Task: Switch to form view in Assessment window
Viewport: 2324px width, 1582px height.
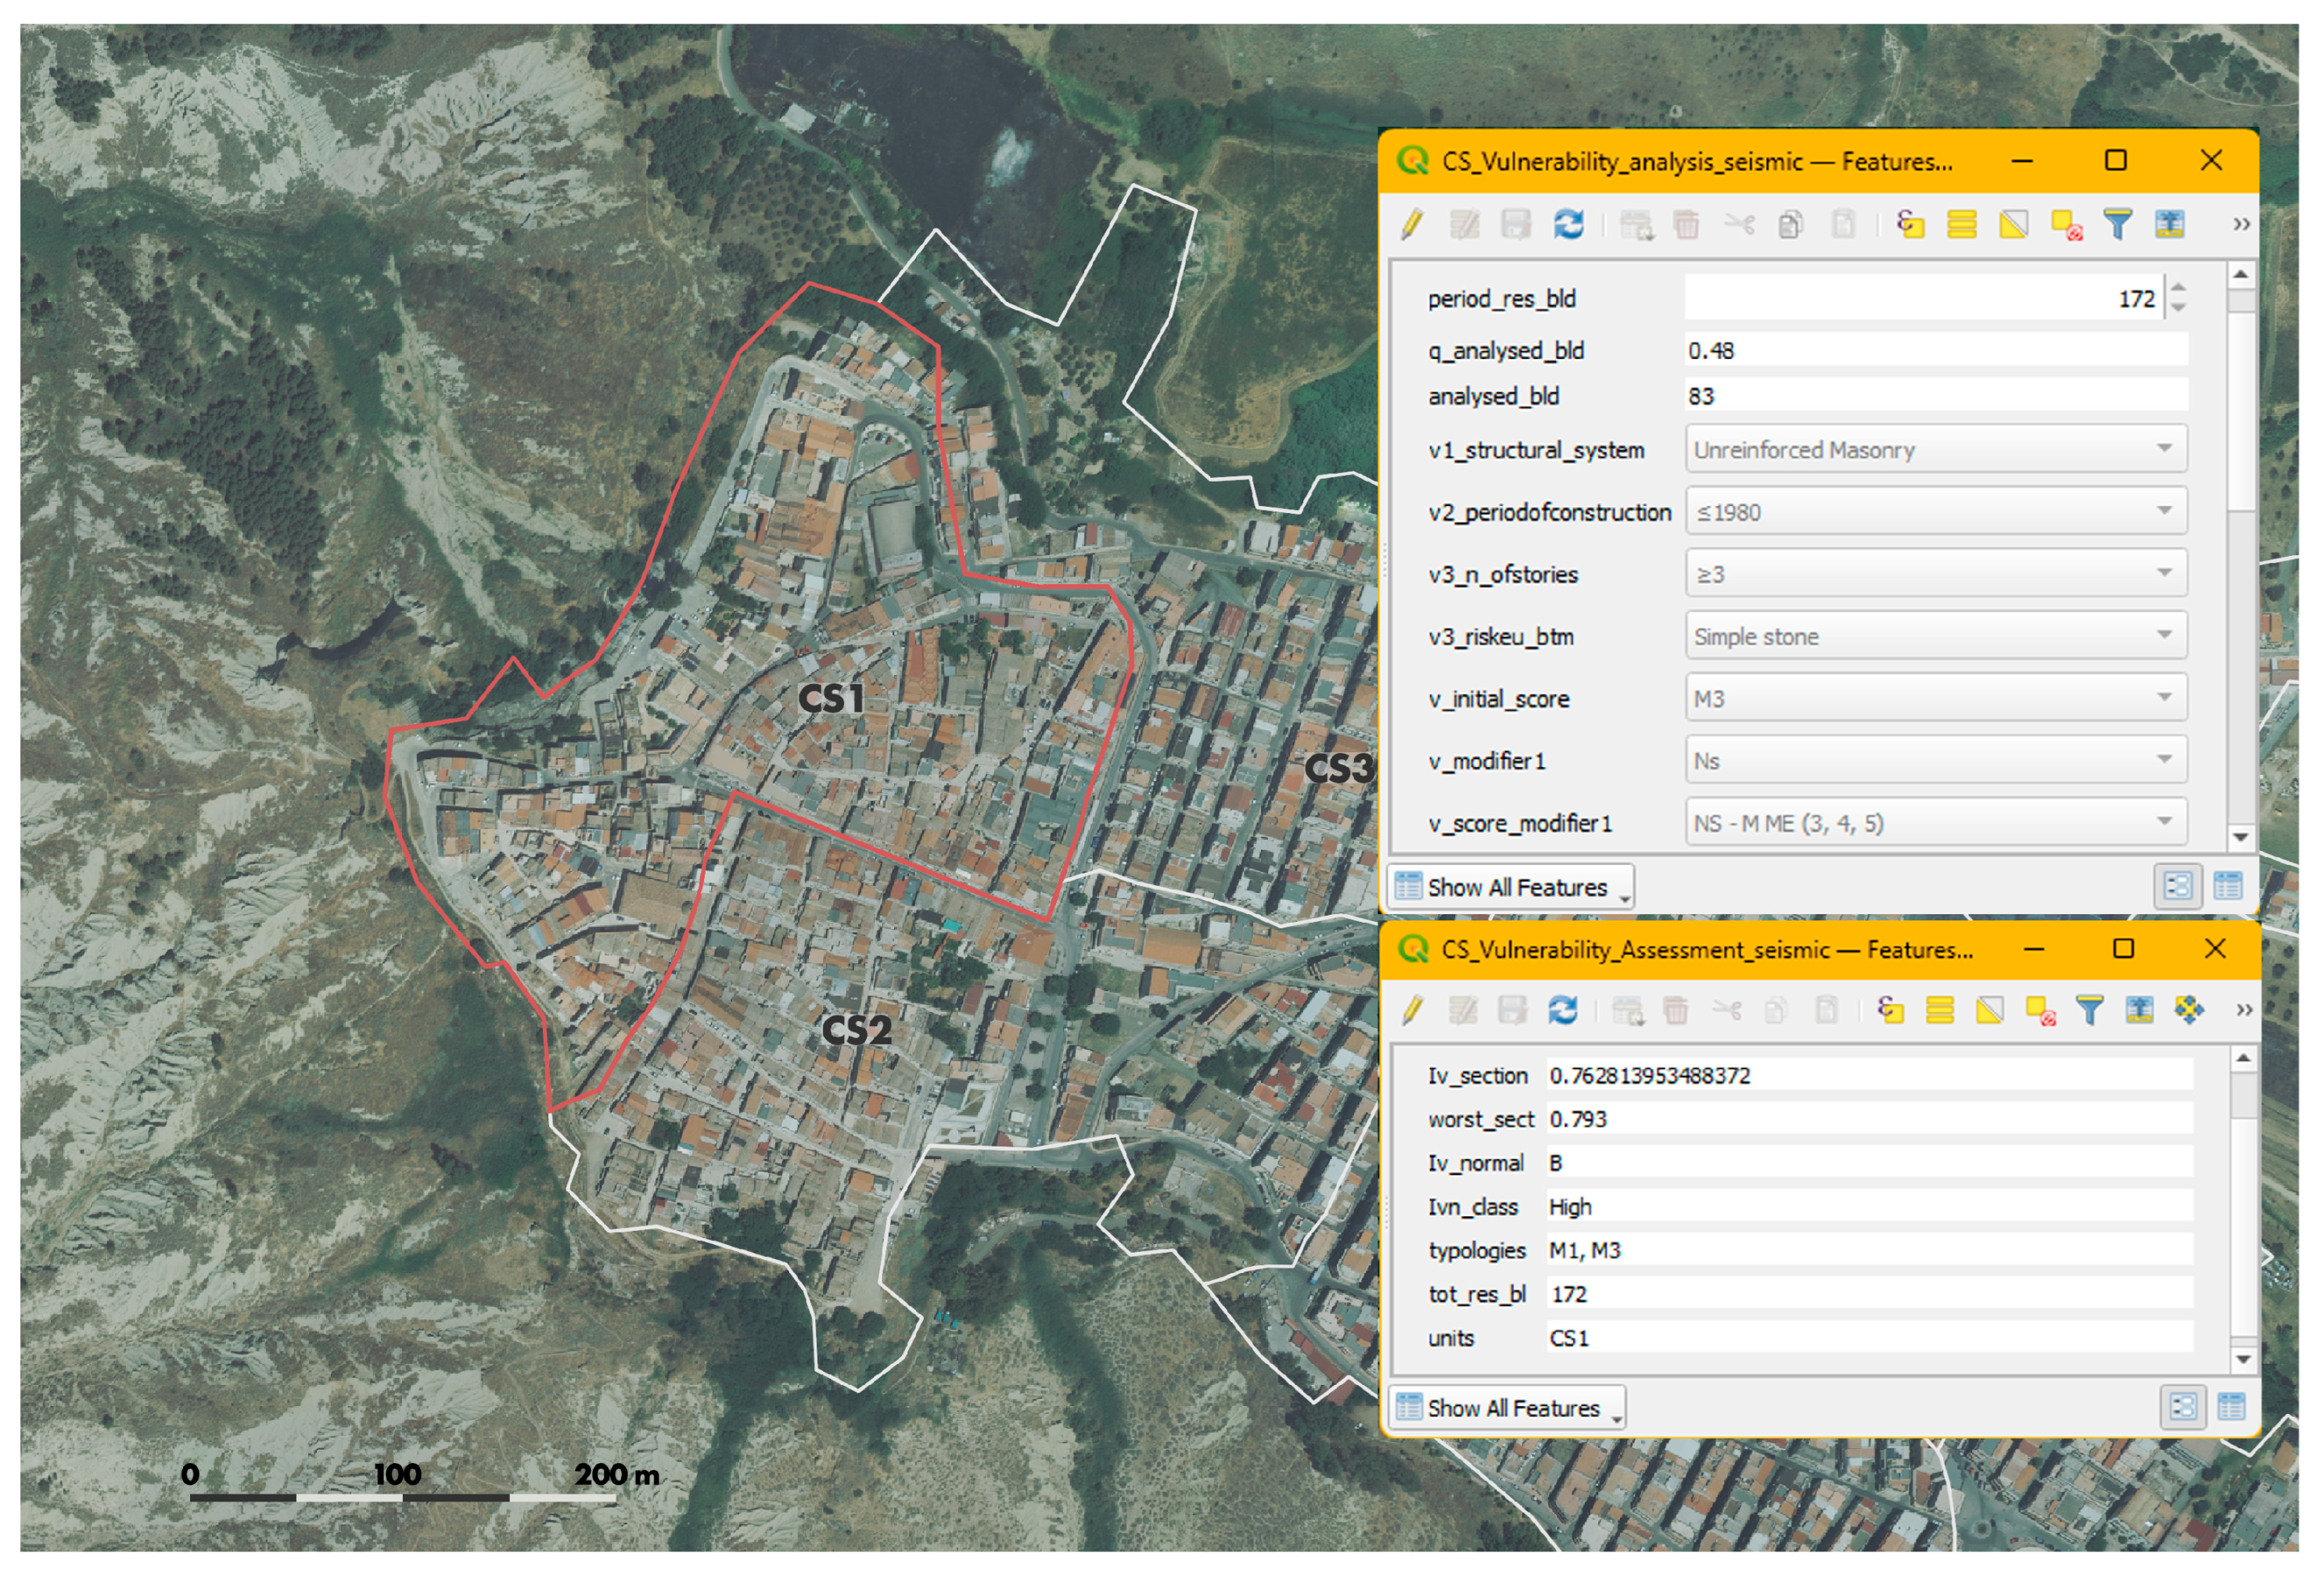Action: [2183, 1408]
